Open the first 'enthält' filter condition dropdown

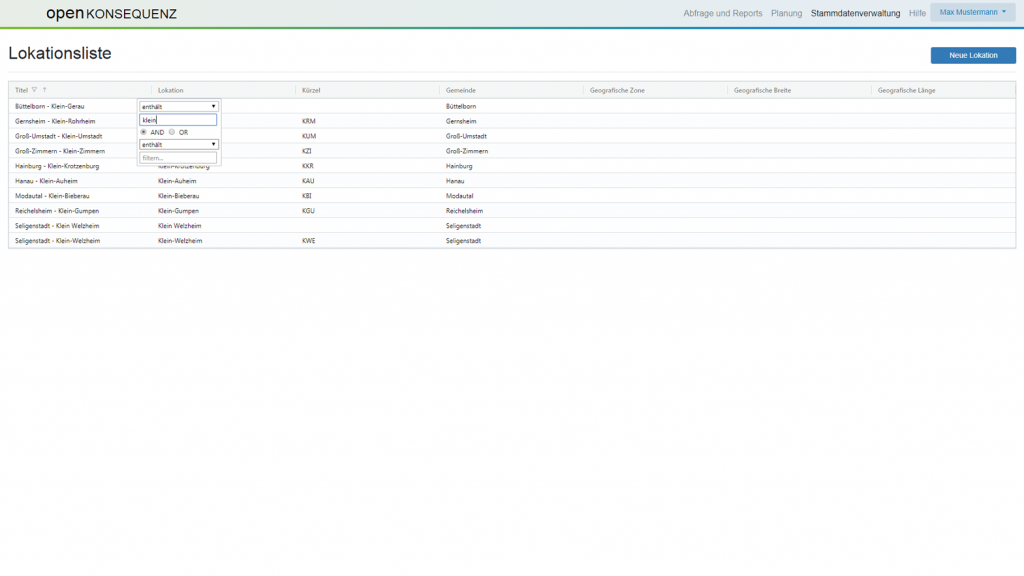point(178,106)
